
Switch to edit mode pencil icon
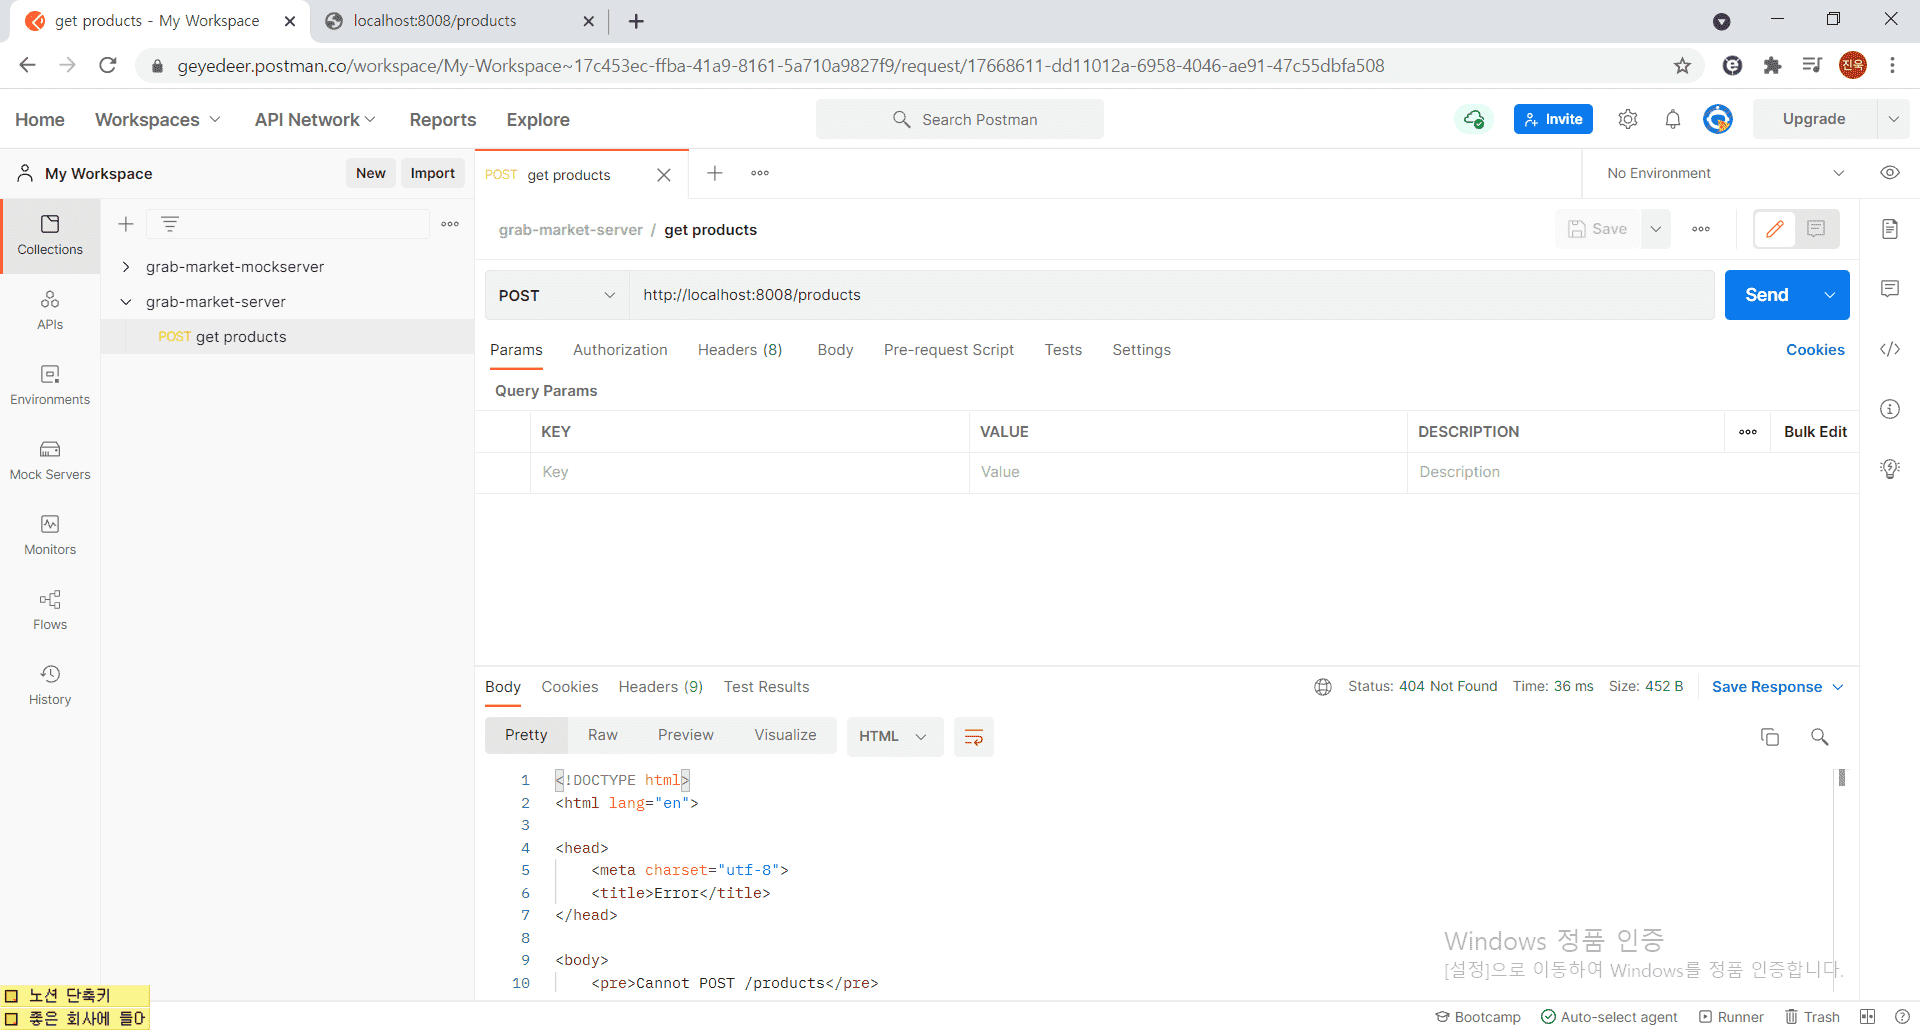point(1775,229)
